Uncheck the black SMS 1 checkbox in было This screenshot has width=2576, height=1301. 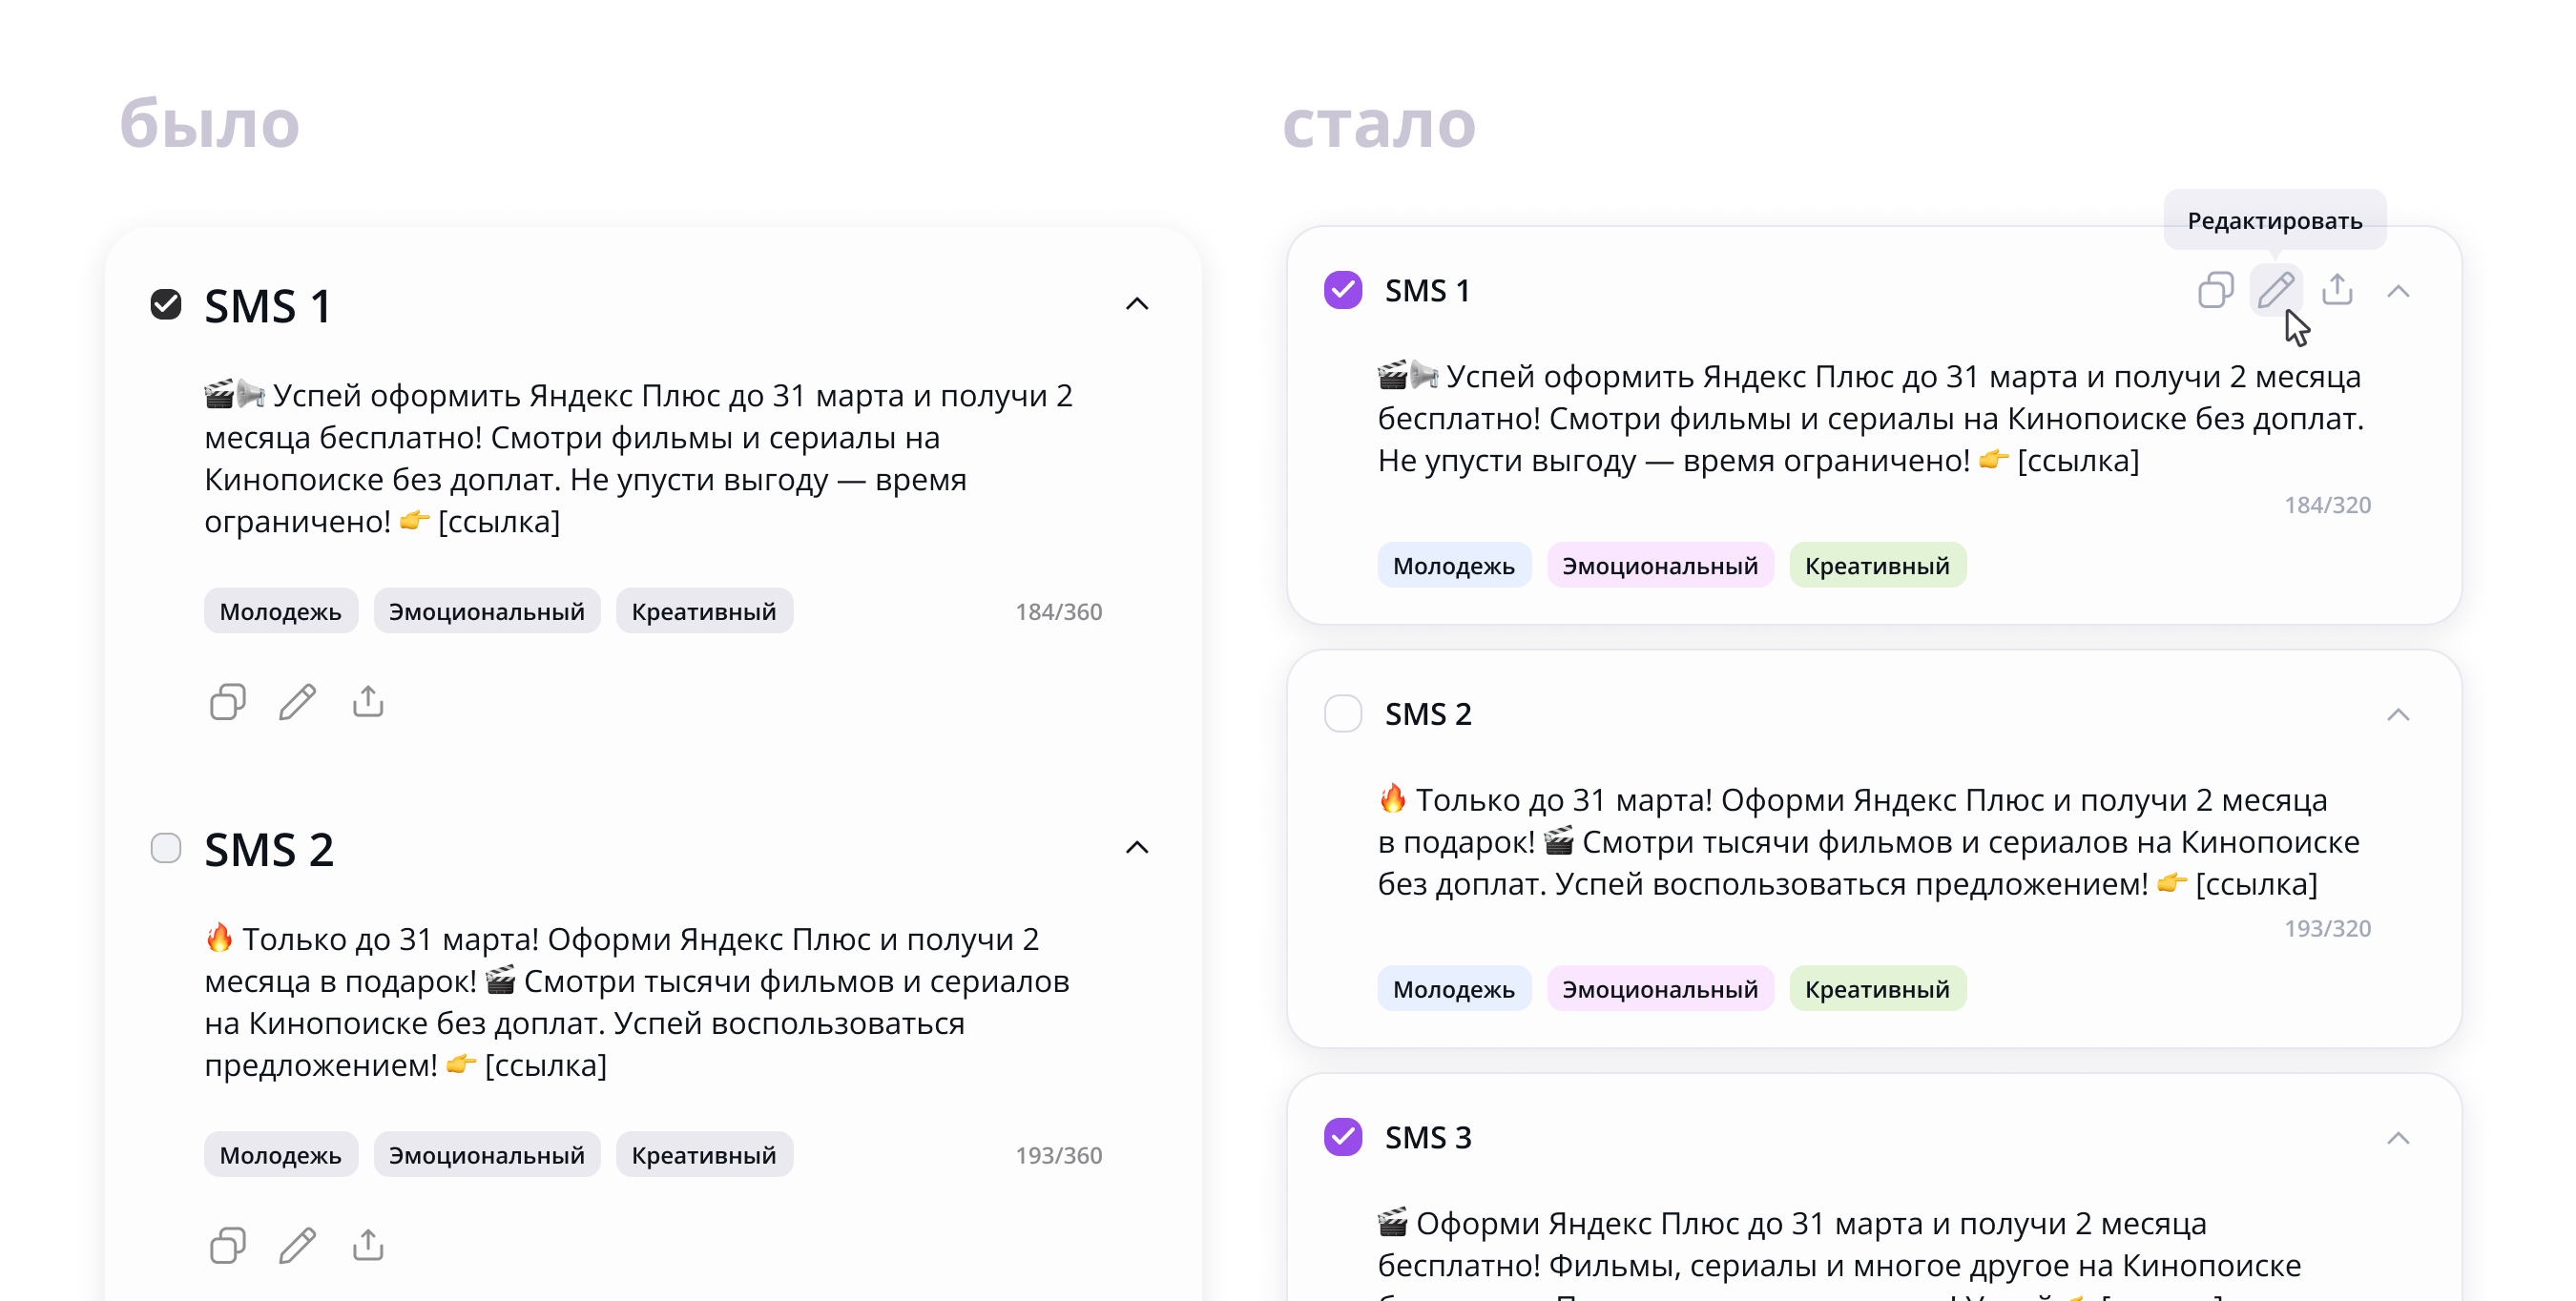pos(166,304)
